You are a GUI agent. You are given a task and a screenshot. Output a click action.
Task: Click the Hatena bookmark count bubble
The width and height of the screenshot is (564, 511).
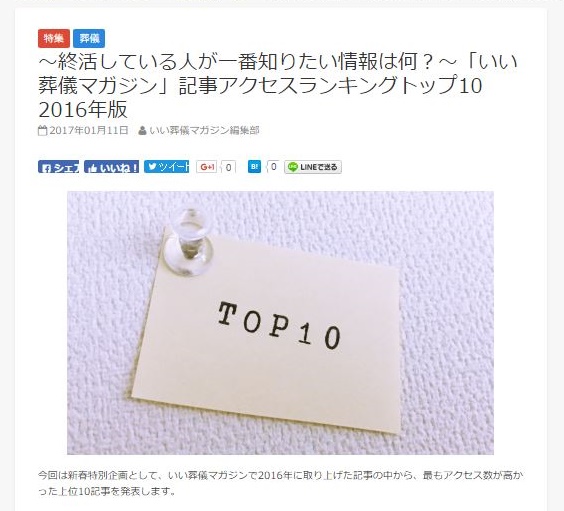point(273,166)
